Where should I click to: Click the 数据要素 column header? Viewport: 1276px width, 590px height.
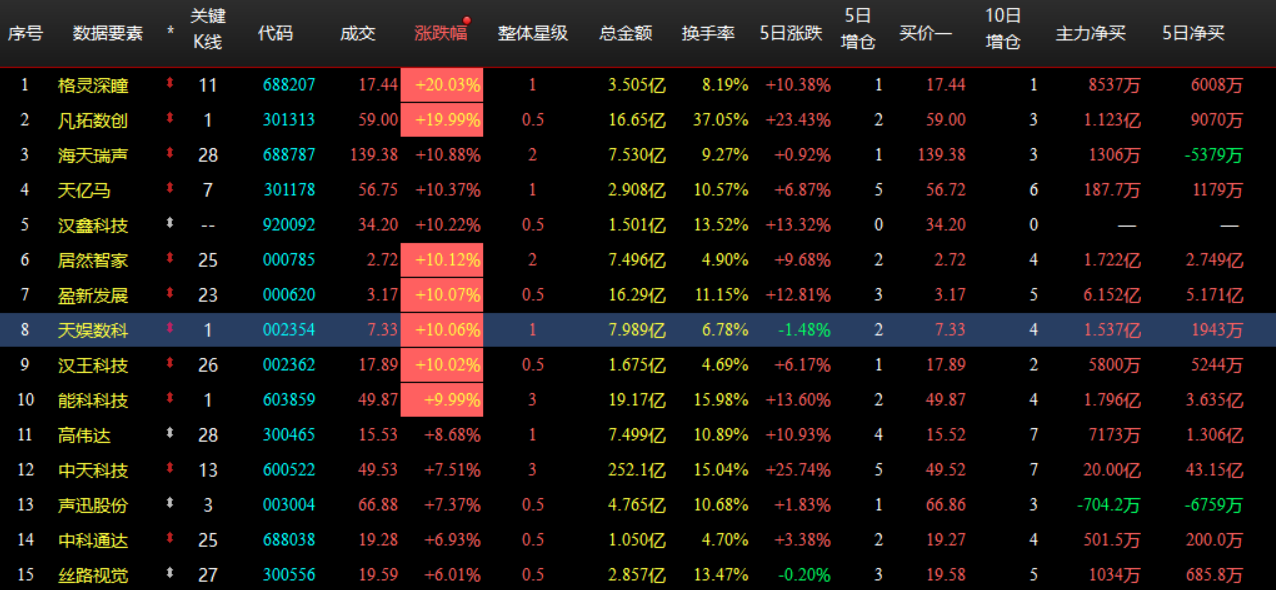click(x=107, y=33)
